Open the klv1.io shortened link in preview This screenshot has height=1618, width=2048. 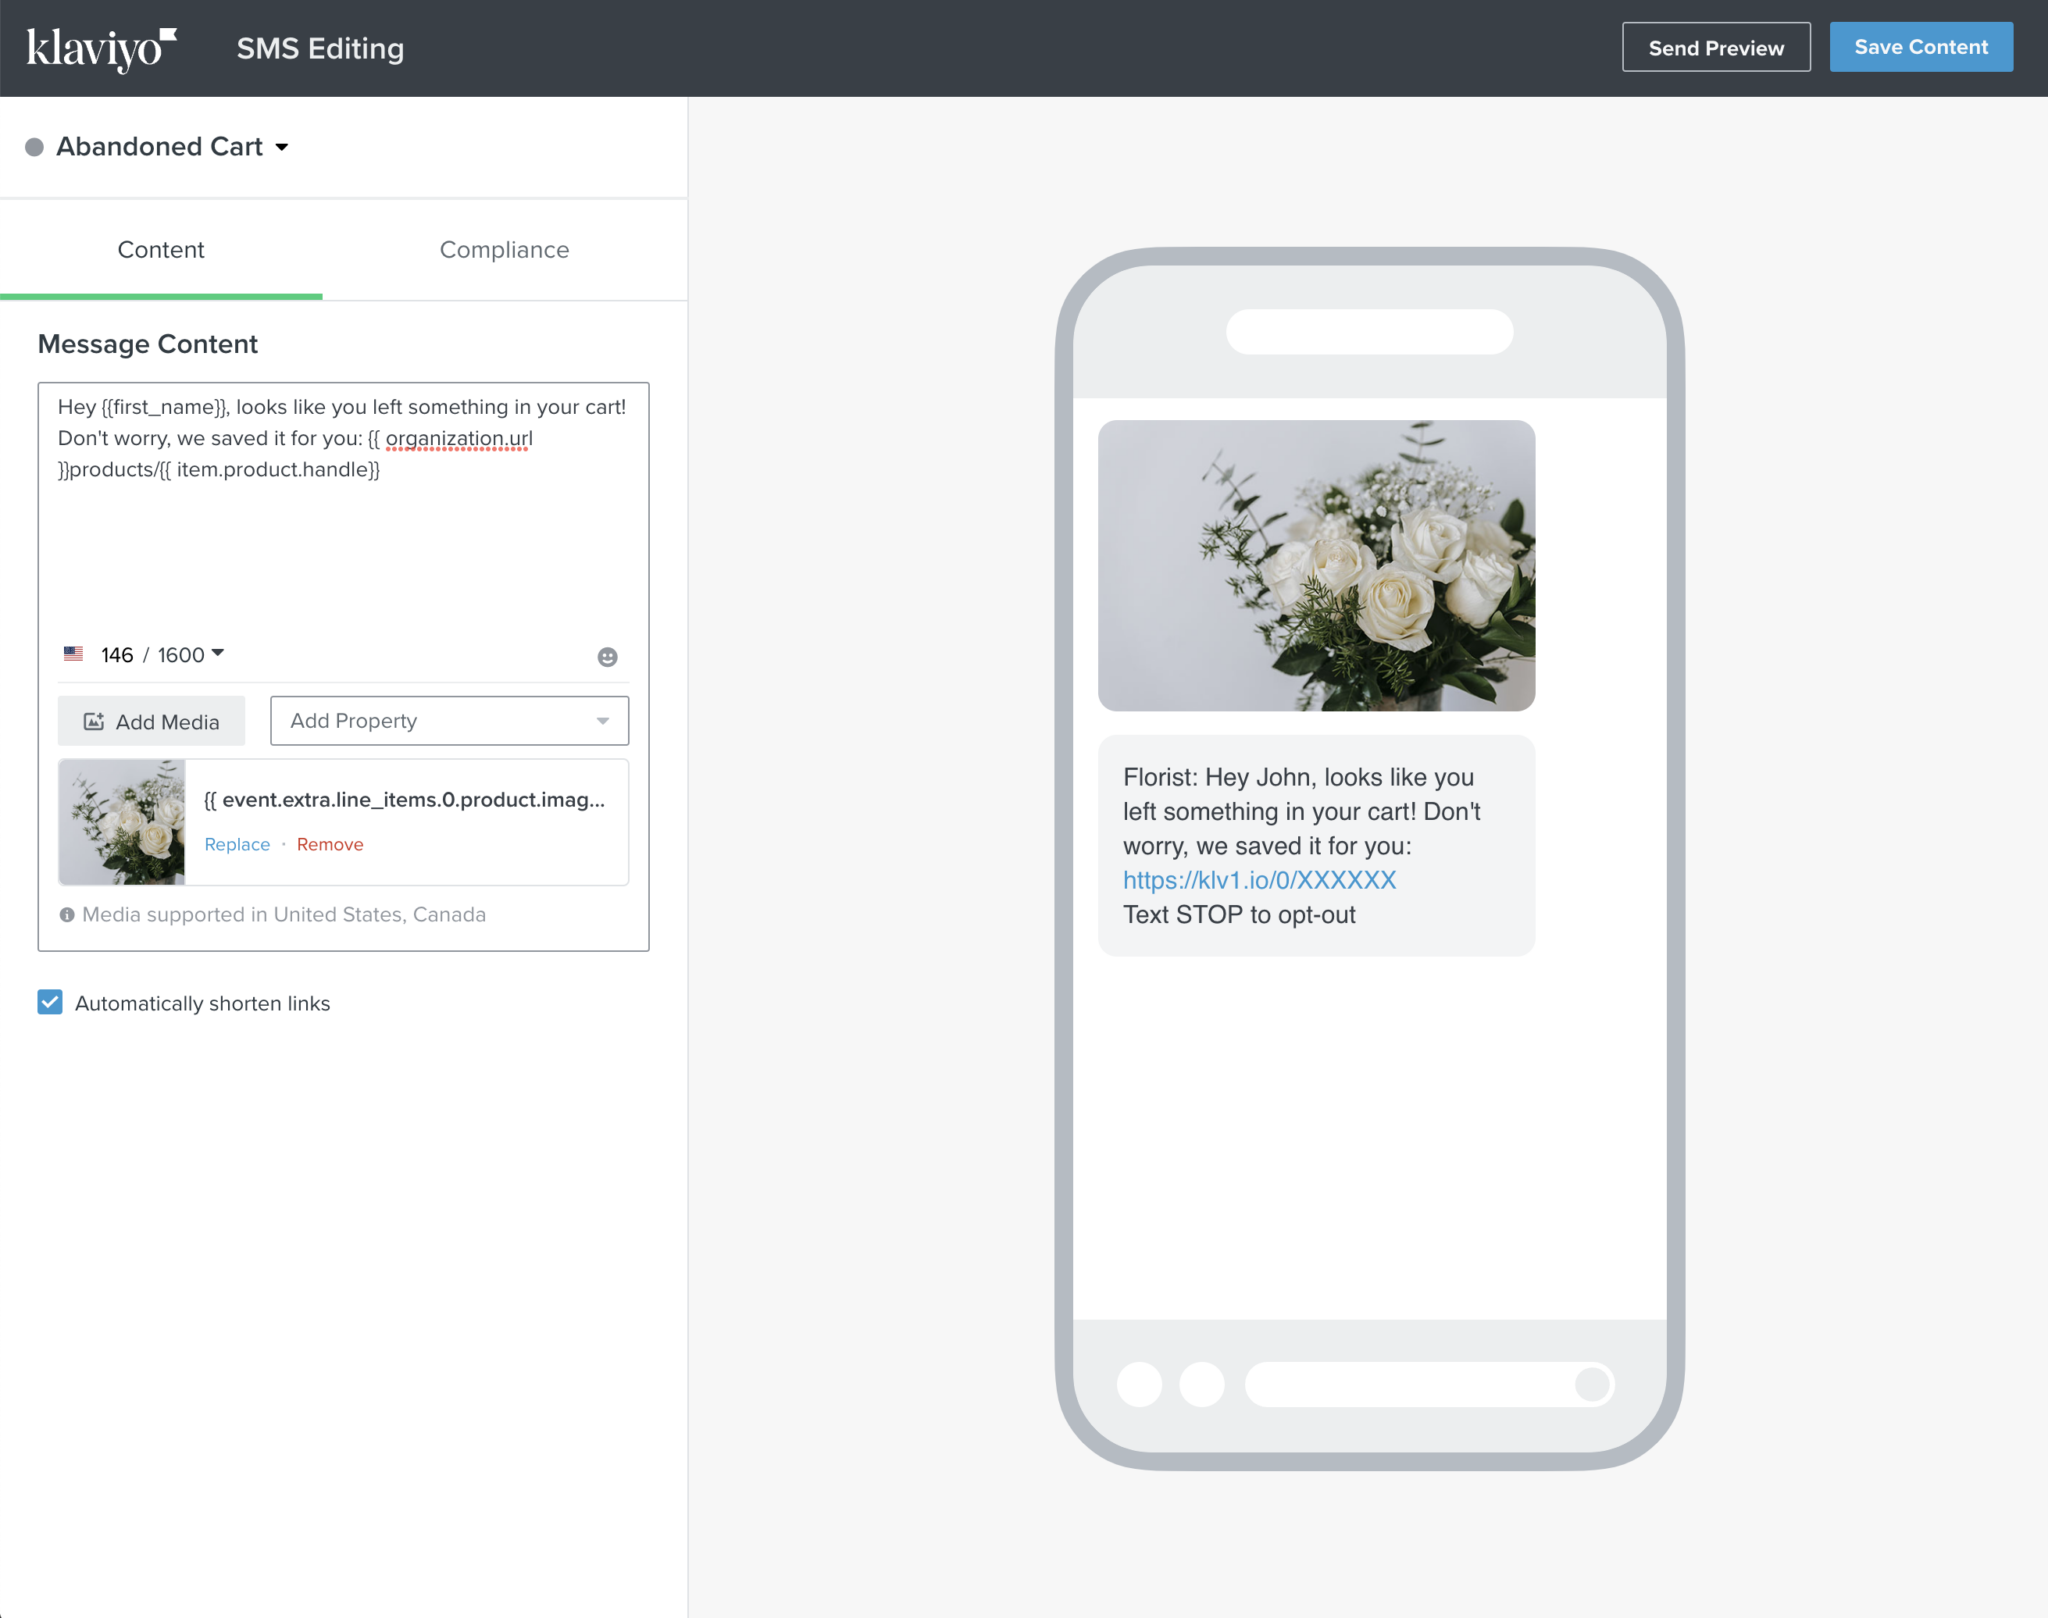click(x=1259, y=880)
